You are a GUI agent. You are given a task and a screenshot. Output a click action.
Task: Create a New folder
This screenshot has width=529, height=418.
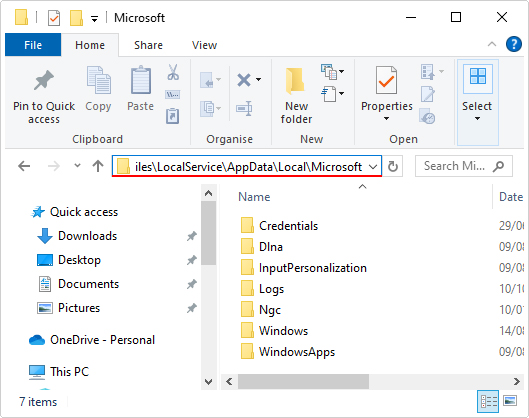[296, 95]
